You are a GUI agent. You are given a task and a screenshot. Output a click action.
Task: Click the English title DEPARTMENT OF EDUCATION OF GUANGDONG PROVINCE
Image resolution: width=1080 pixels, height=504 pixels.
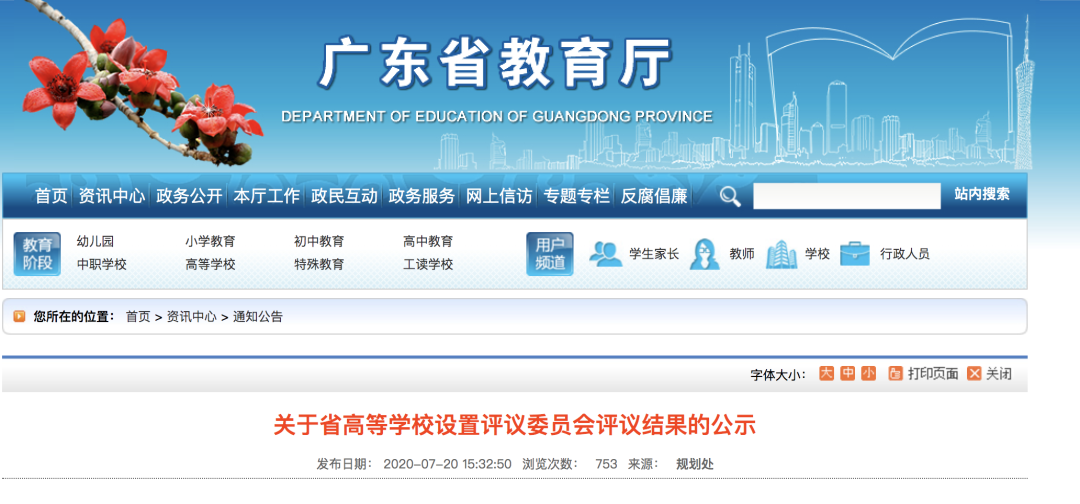(x=497, y=116)
